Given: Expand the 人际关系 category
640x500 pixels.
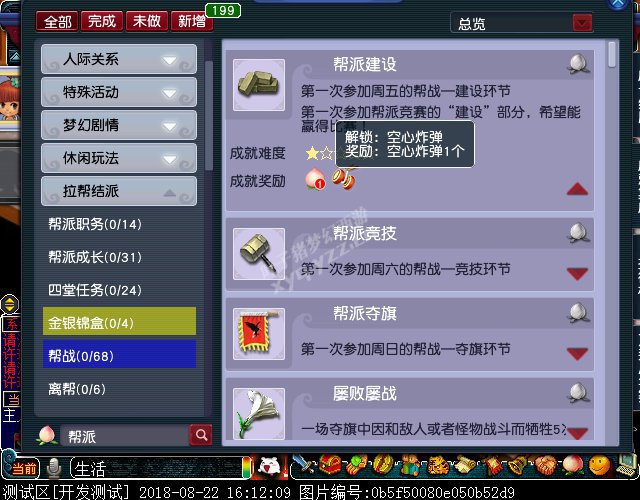Looking at the screenshot, I should tap(119, 59).
